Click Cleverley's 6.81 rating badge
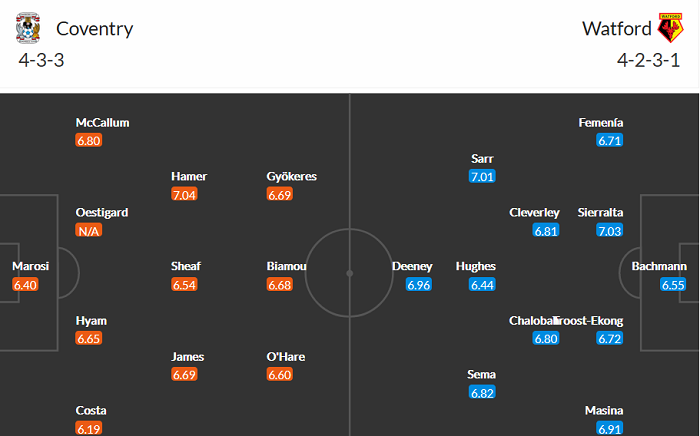This screenshot has width=700, height=436. 545,231
